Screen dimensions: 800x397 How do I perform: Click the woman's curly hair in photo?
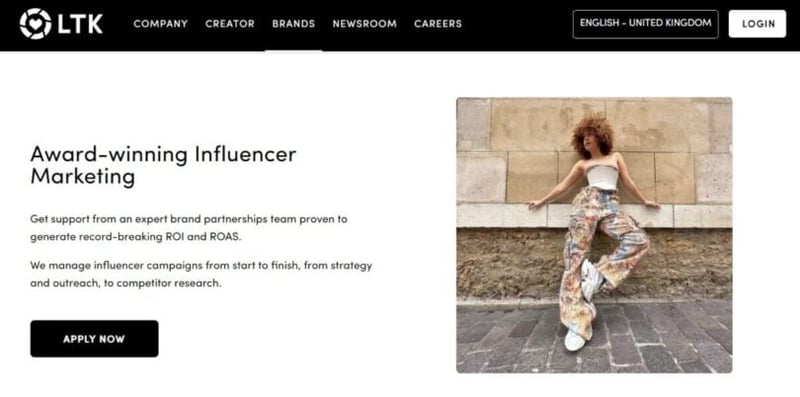tap(592, 133)
